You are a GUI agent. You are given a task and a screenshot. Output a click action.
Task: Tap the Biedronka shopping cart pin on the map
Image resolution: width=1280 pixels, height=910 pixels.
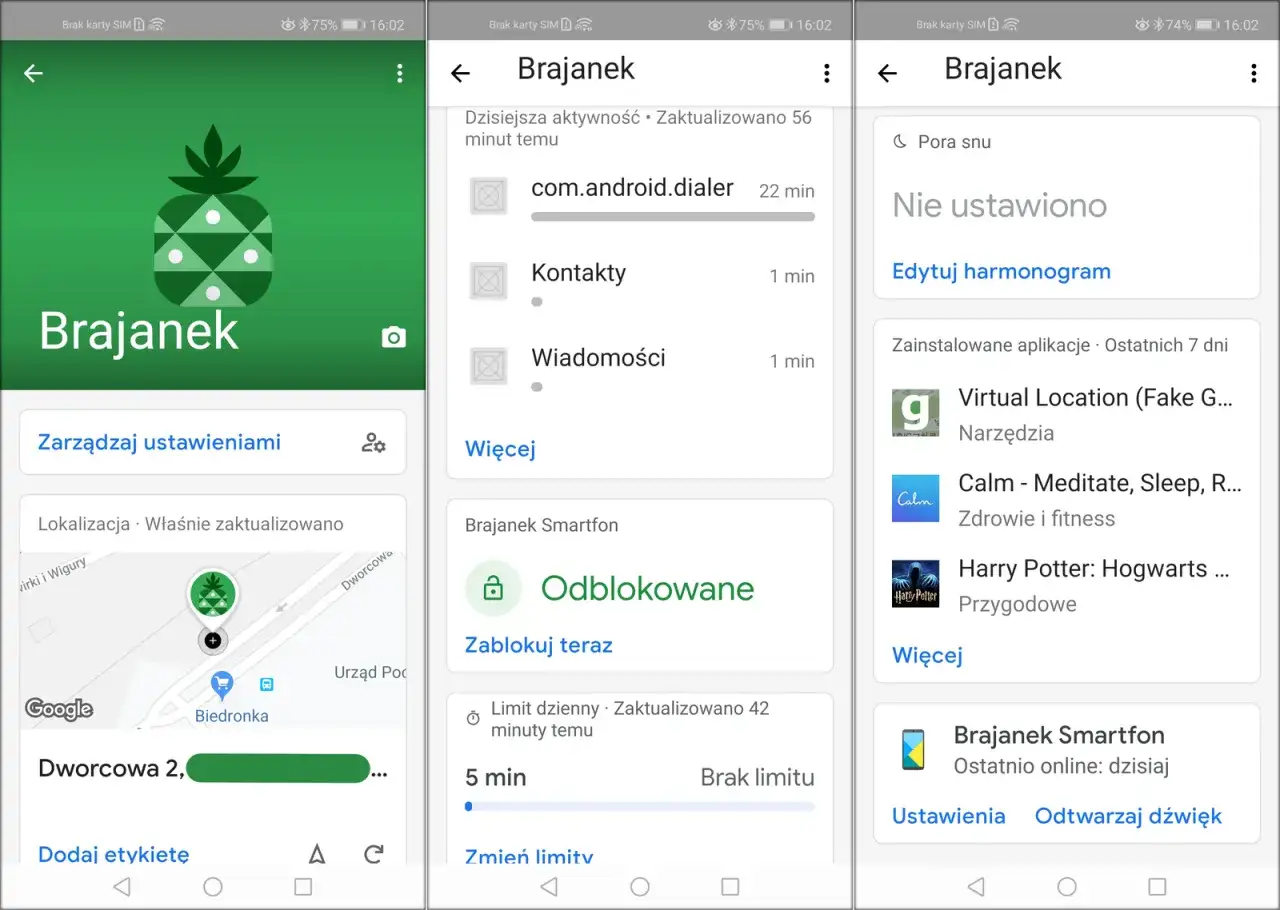(x=221, y=685)
